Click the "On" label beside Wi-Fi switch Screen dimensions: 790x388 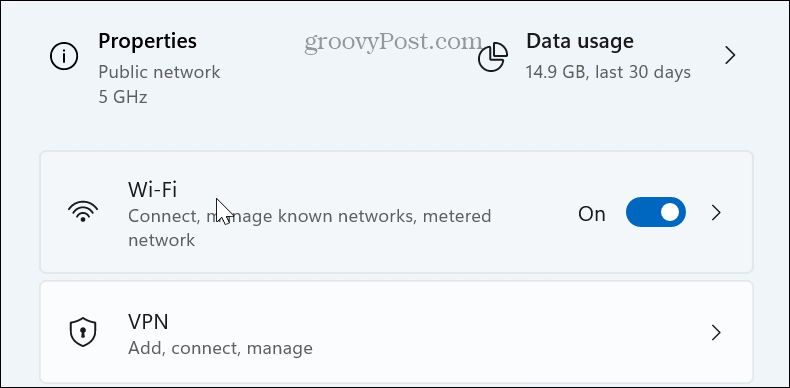pyautogui.click(x=591, y=214)
